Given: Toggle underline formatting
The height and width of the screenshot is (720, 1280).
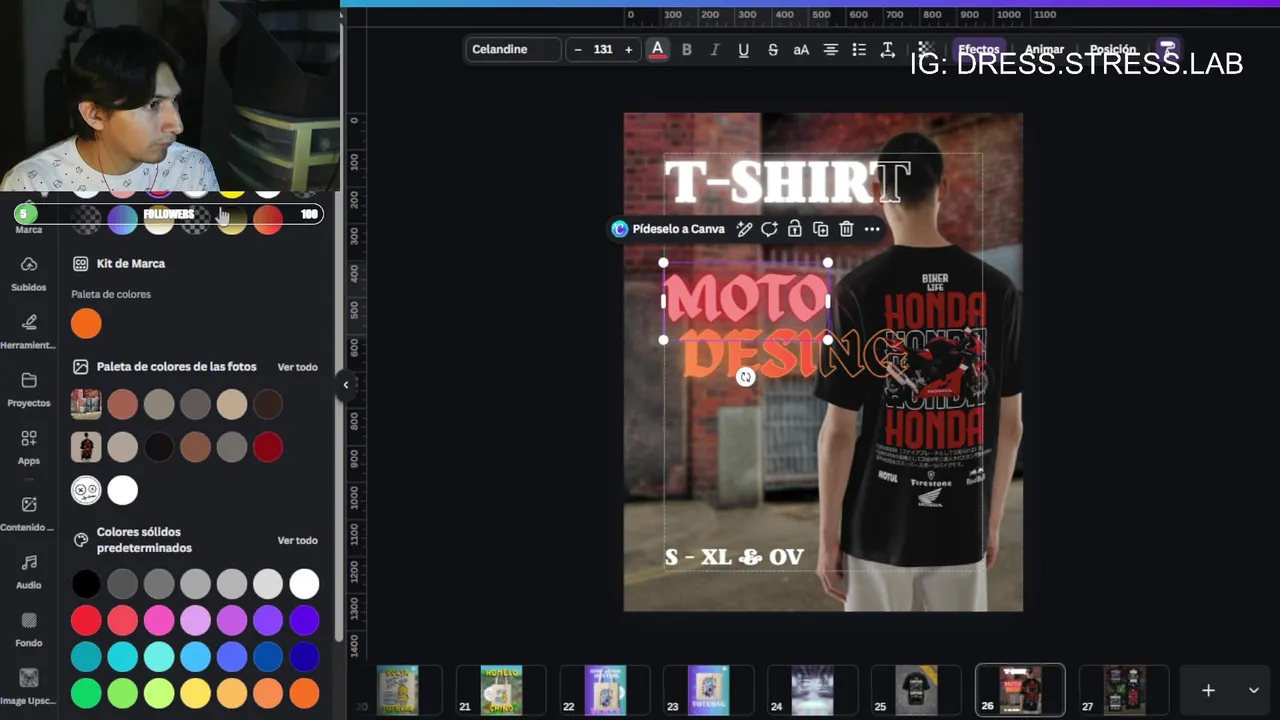Looking at the screenshot, I should (743, 49).
